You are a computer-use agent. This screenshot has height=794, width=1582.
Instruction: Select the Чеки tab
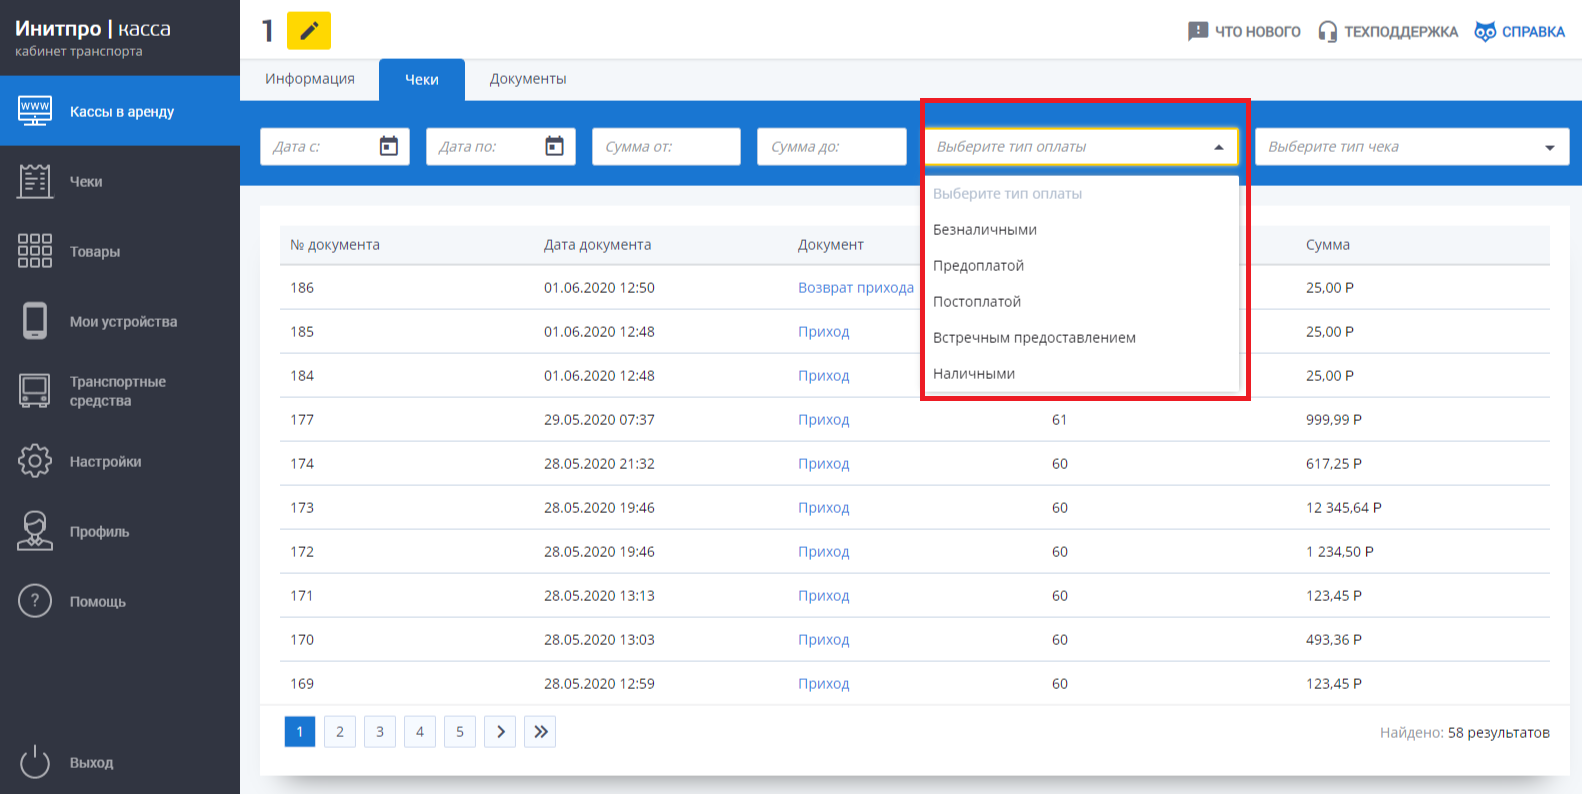click(422, 80)
